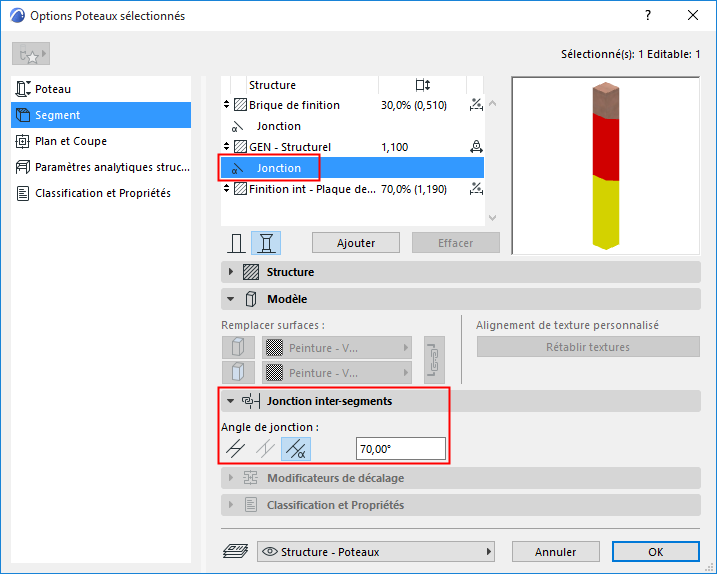Select the uniform column segment icon
717x574 pixels.
tap(236, 243)
